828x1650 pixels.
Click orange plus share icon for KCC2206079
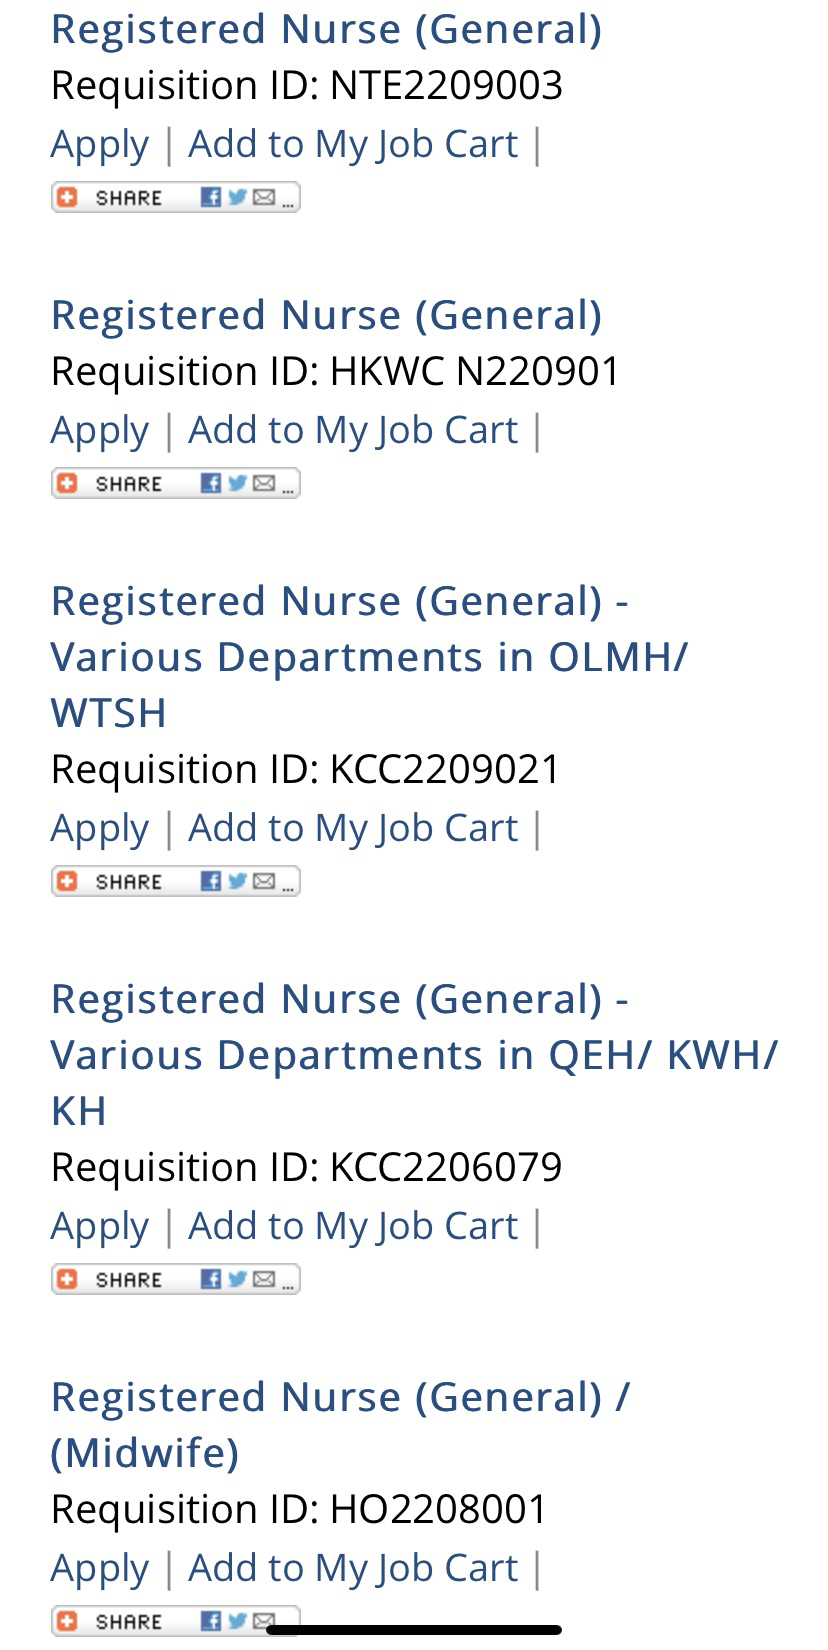pos(67,1279)
